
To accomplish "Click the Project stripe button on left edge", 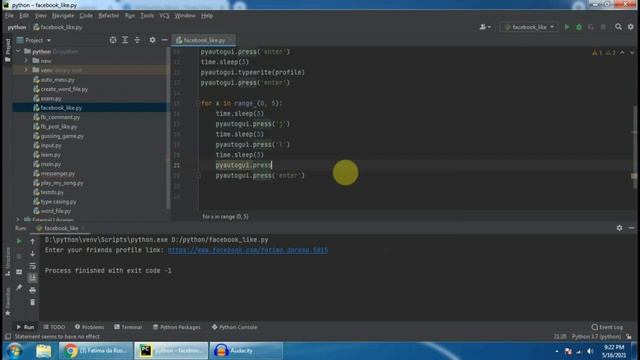I will (x=7, y=51).
